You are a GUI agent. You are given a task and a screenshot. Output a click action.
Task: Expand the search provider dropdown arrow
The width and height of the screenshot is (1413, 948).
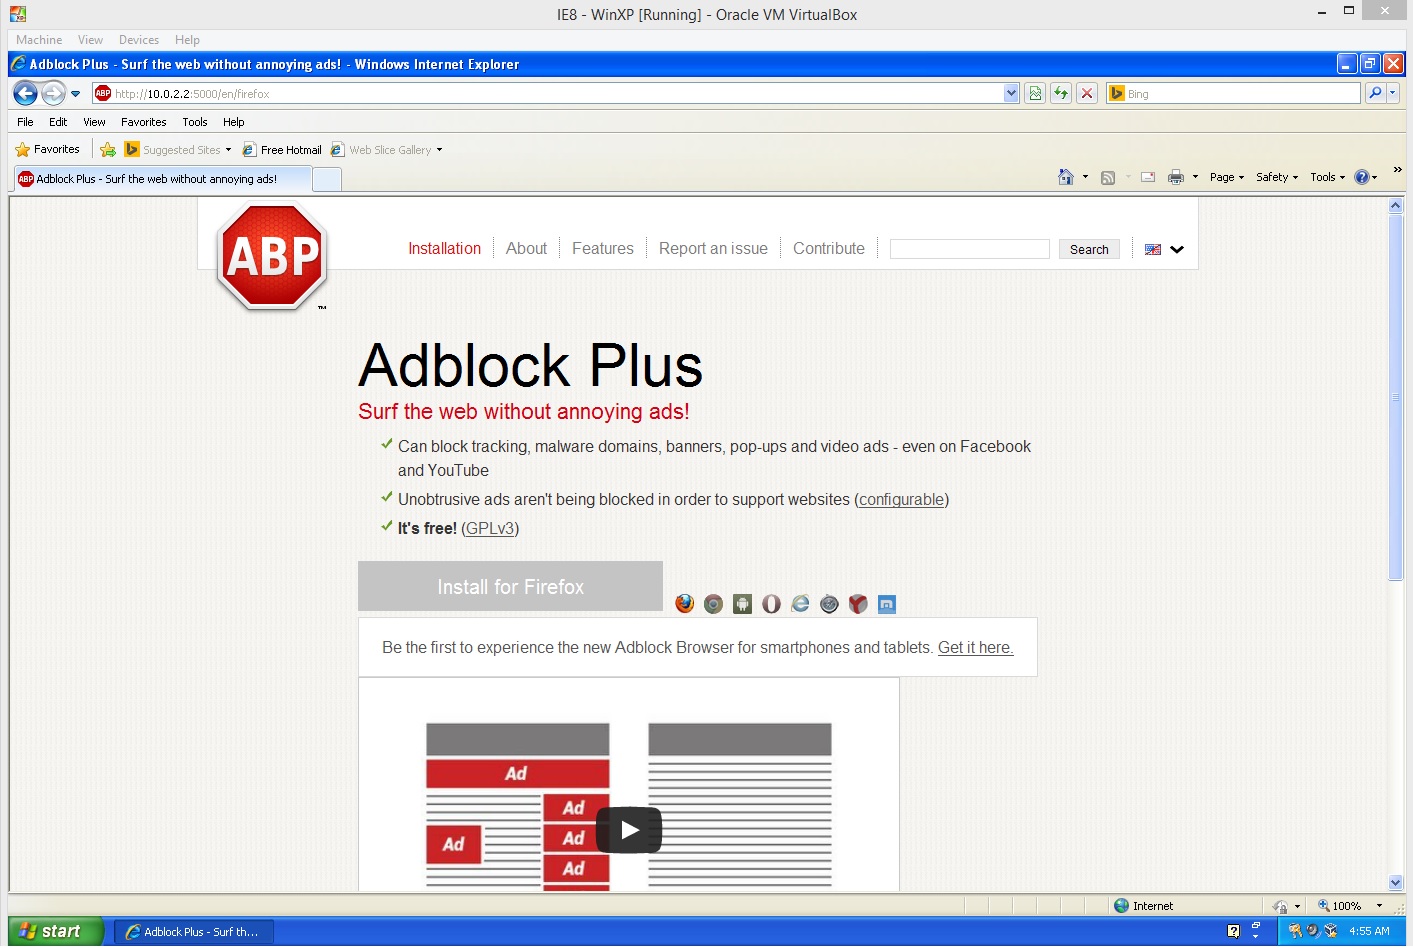coord(1393,93)
